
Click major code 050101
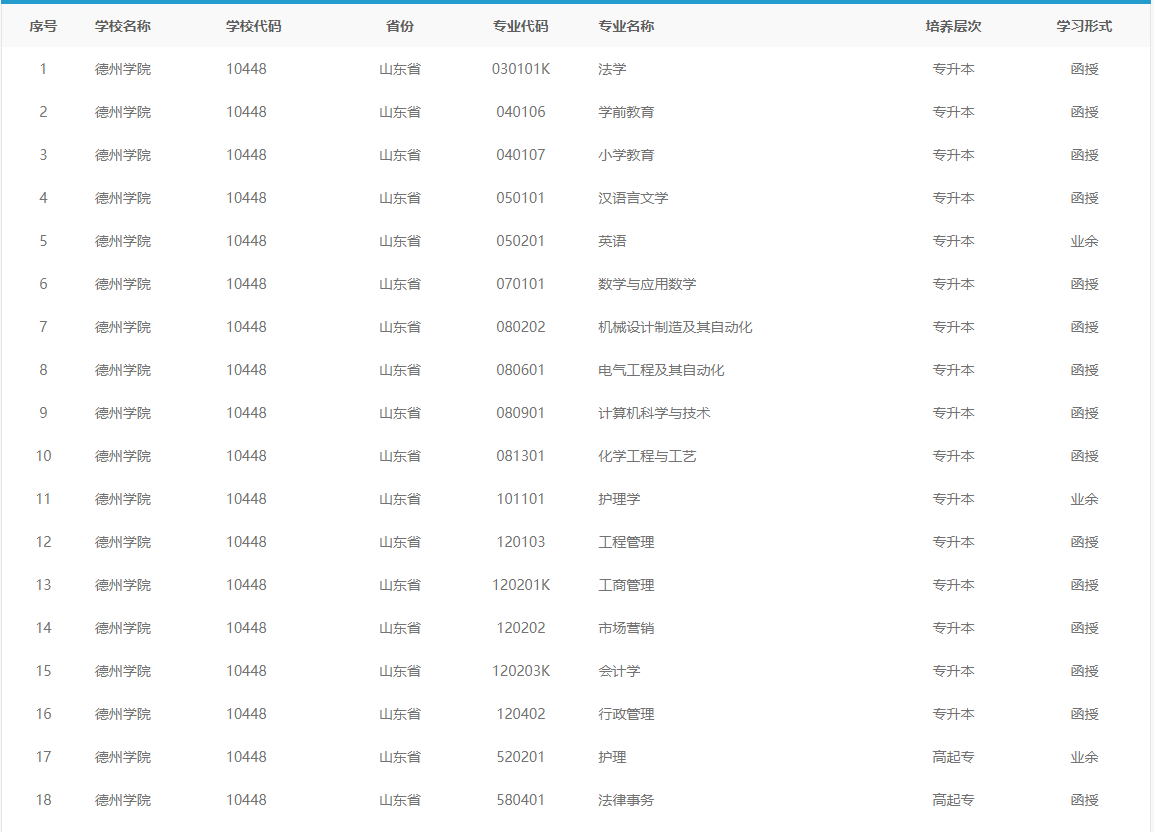click(x=521, y=198)
